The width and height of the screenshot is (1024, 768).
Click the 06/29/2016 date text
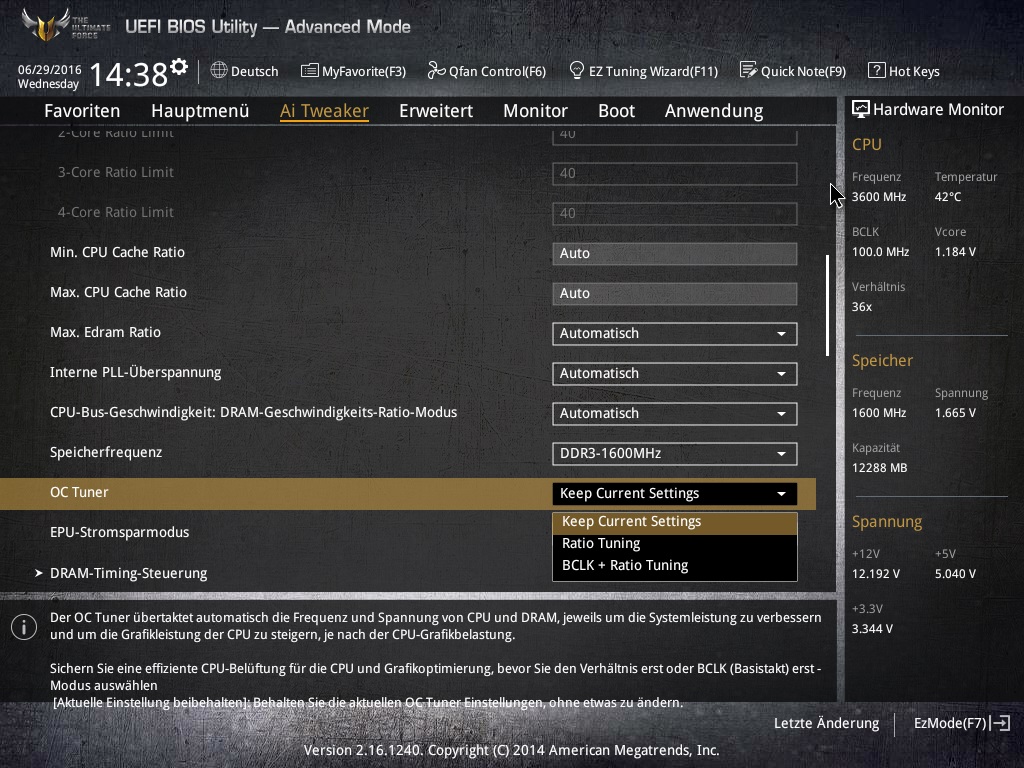coord(50,69)
